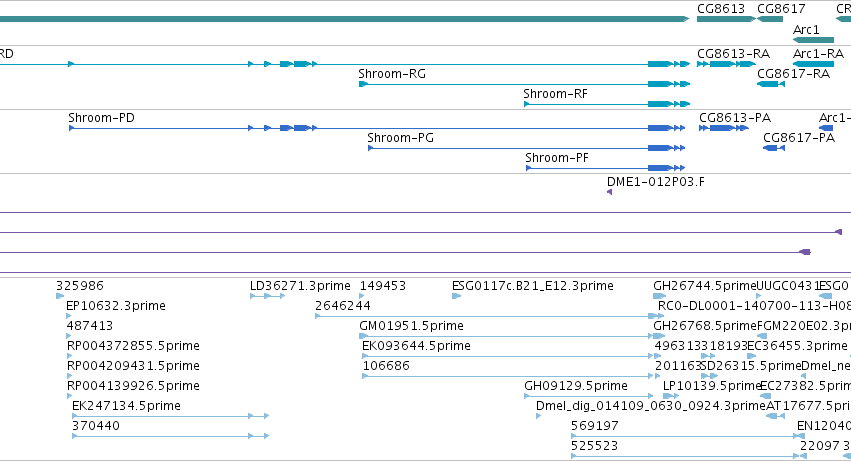Select EST entry 106686
Screen dimensions: 851x461
[x=386, y=366]
